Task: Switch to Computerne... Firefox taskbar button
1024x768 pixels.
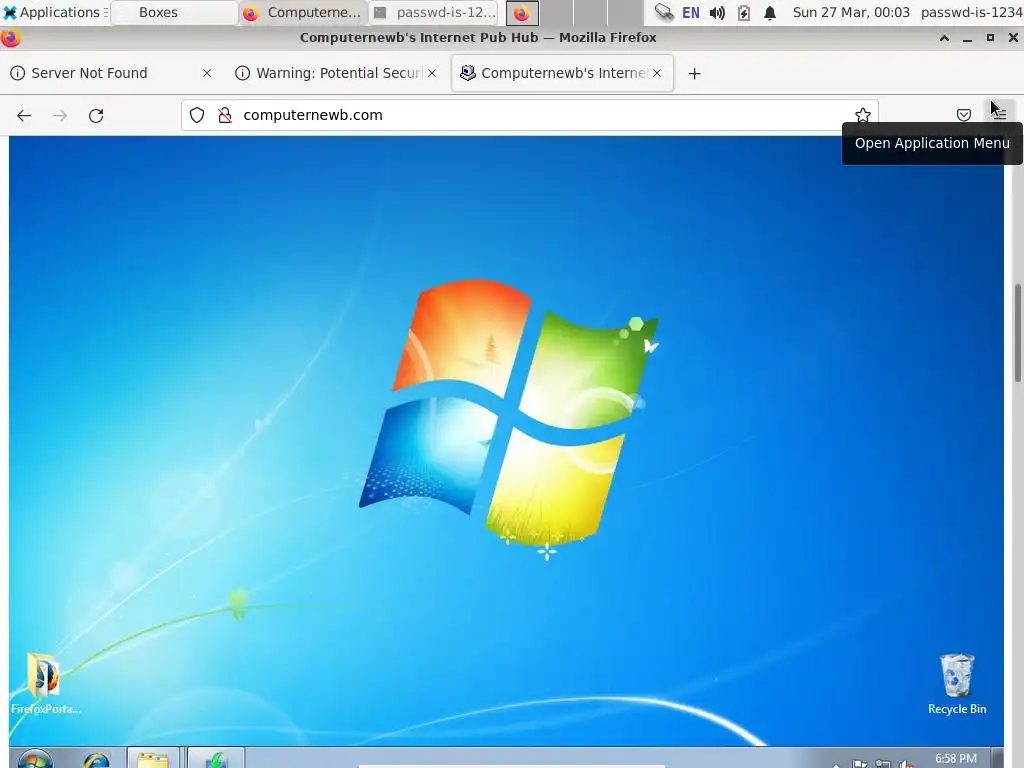Action: click(304, 12)
